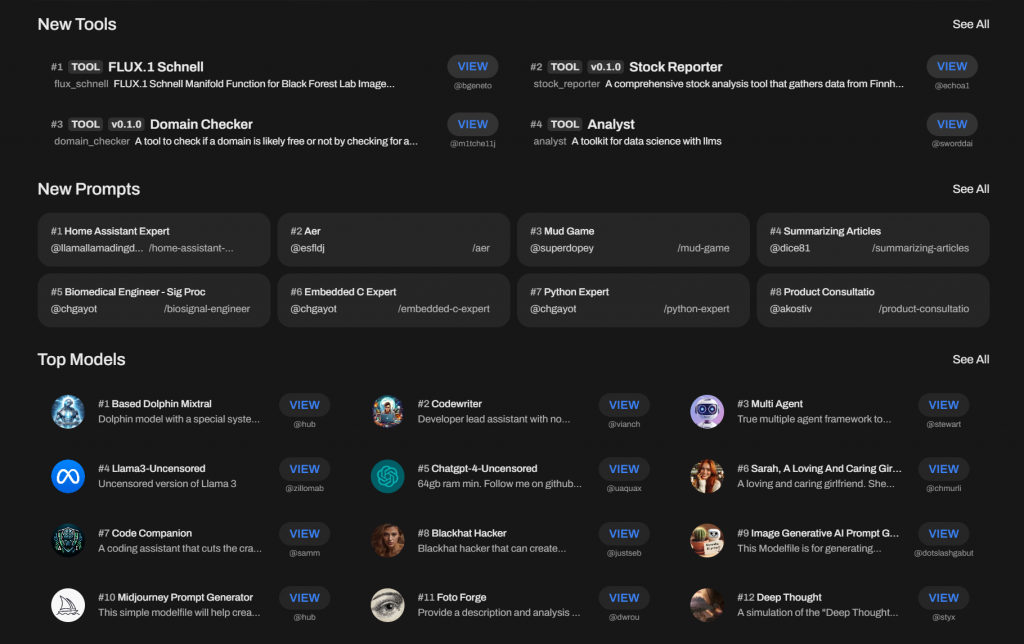The width and height of the screenshot is (1024, 644).
Task: View the Foto Forge model
Action: pyautogui.click(x=624, y=598)
